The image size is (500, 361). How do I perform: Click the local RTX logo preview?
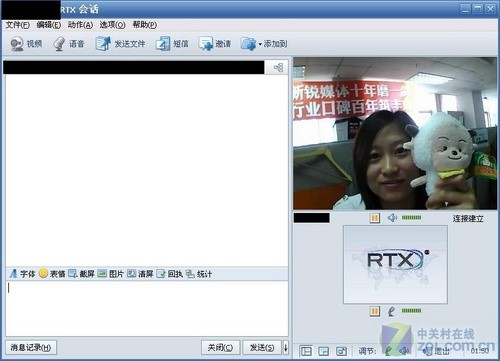(395, 264)
